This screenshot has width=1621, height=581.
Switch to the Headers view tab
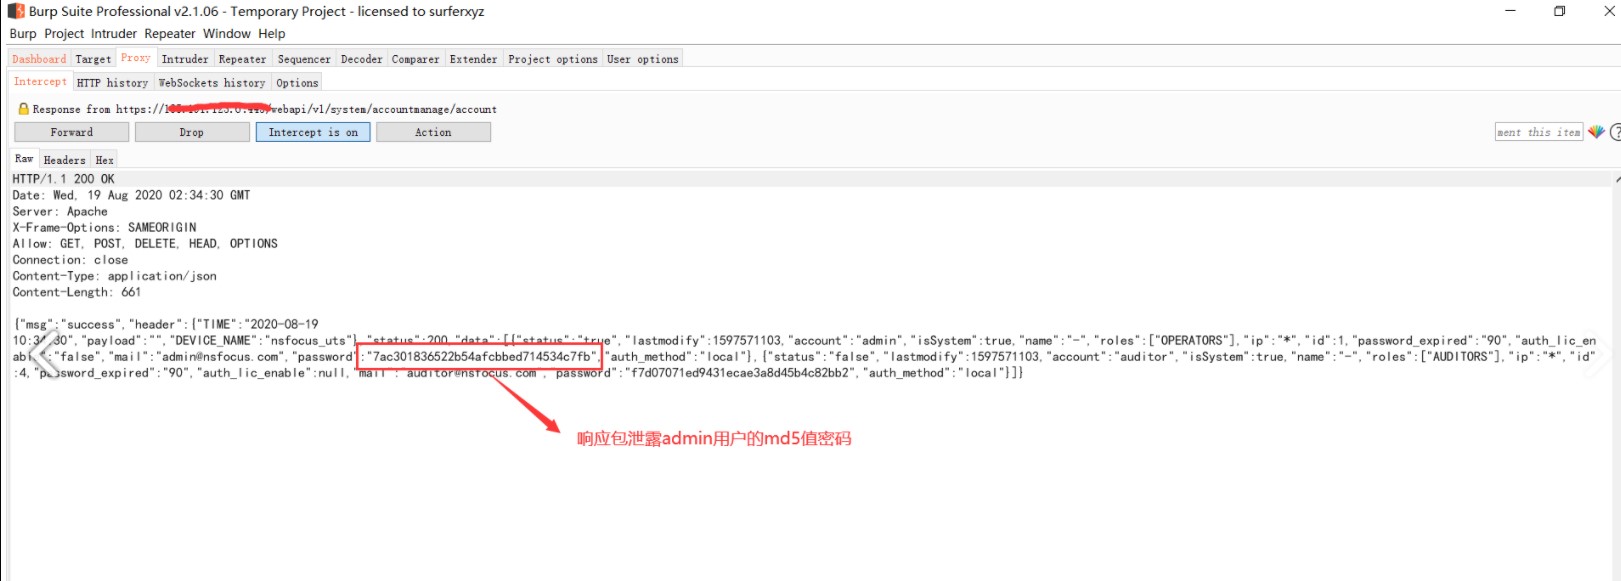pyautogui.click(x=65, y=160)
